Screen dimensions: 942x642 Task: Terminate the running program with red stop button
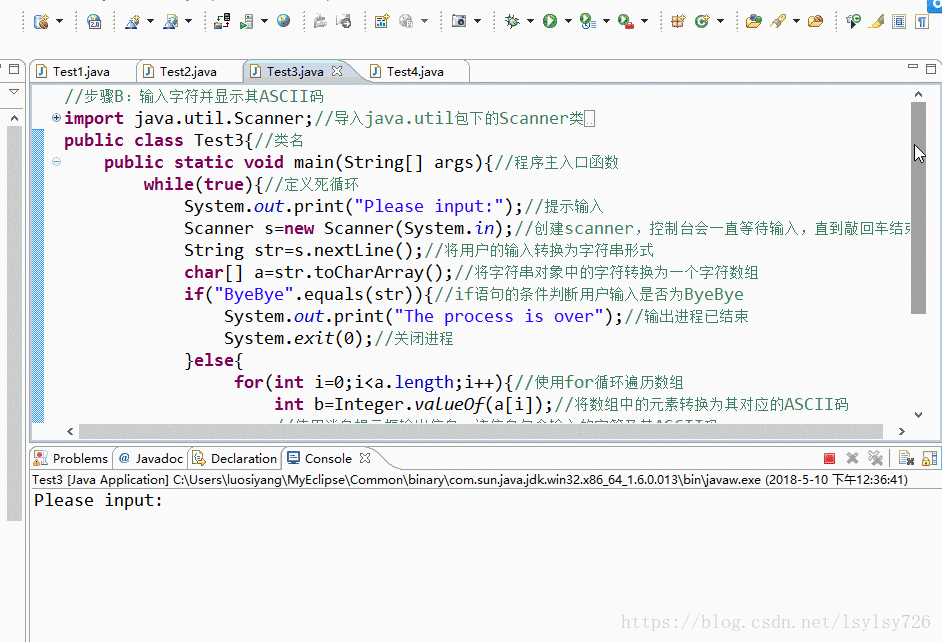click(x=830, y=459)
